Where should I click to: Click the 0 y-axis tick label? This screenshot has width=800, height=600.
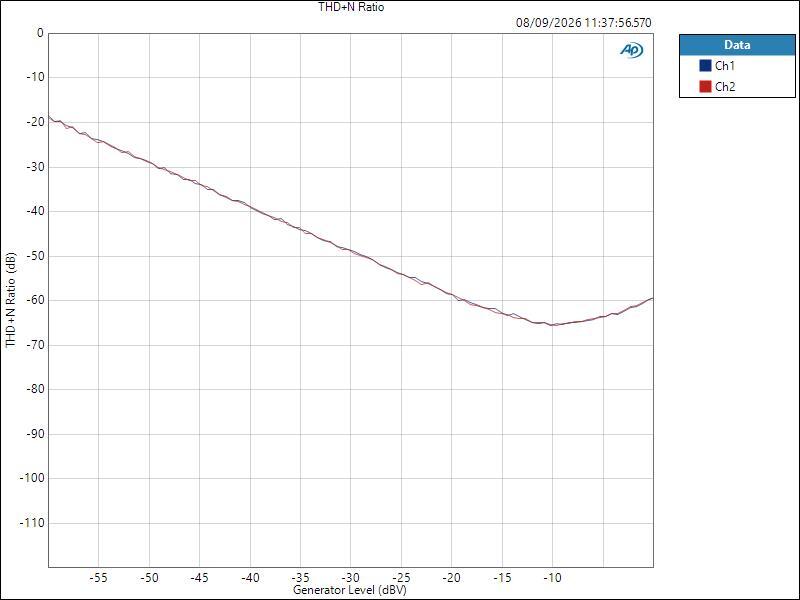coord(40,33)
